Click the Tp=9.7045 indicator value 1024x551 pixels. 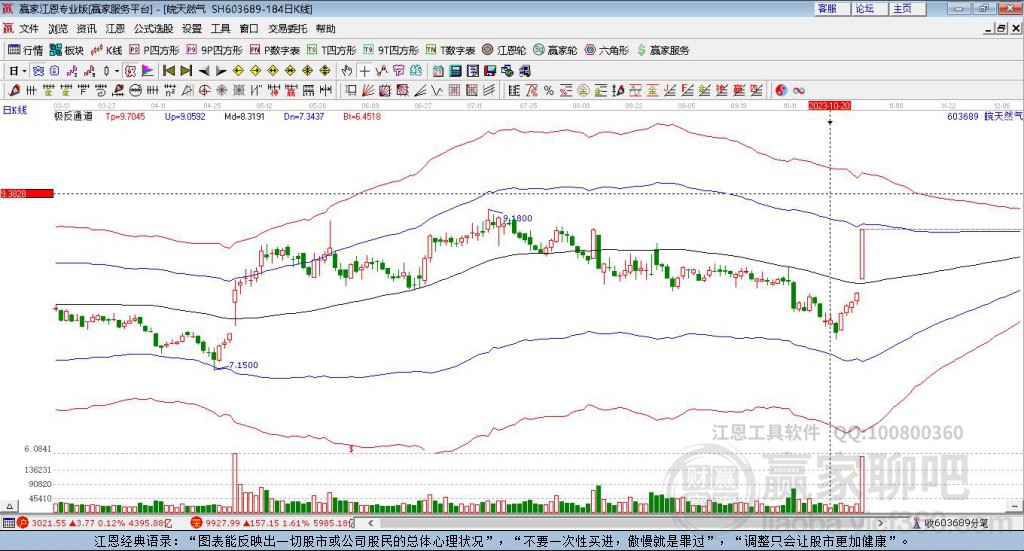125,116
